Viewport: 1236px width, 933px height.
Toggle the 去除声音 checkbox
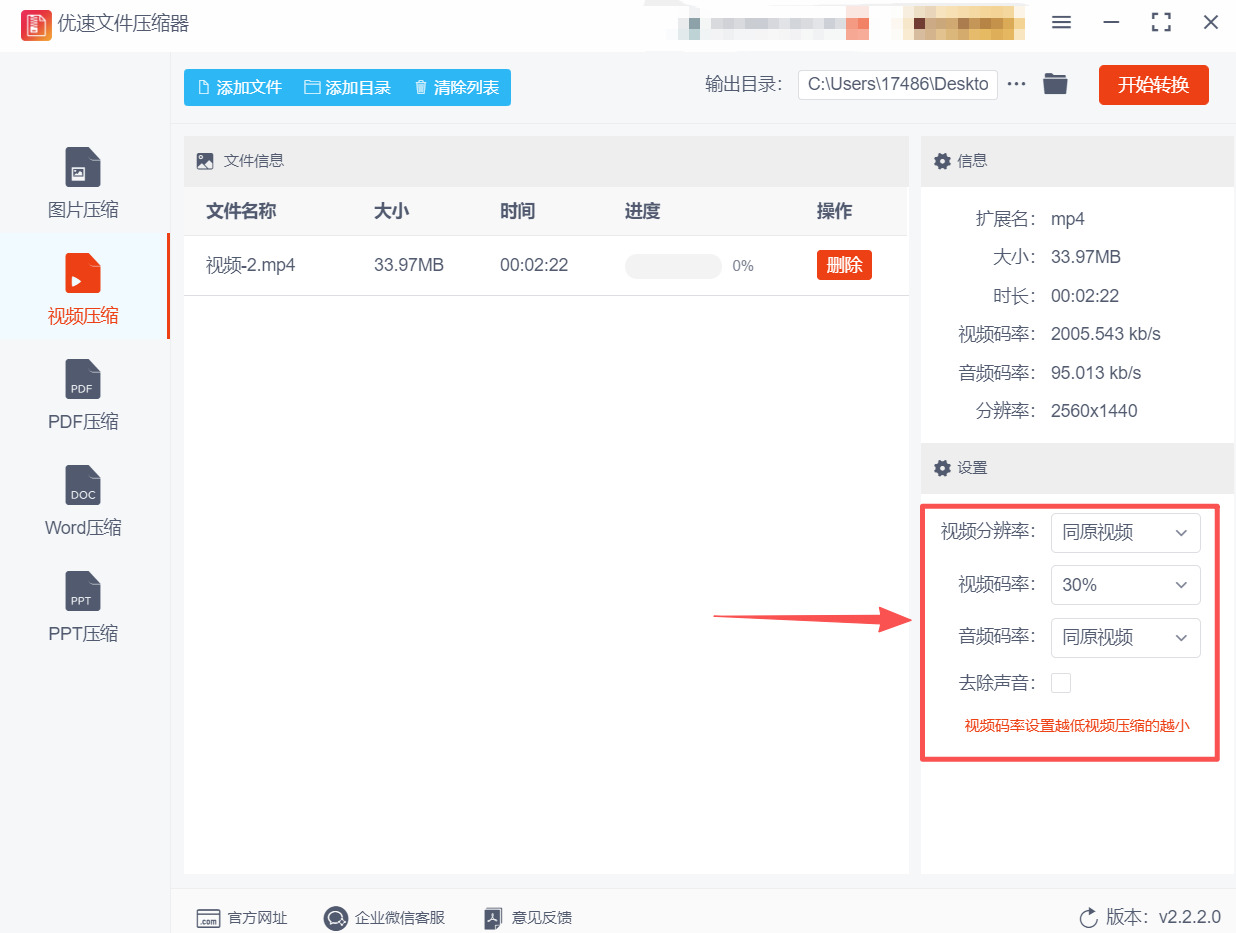click(x=1061, y=683)
